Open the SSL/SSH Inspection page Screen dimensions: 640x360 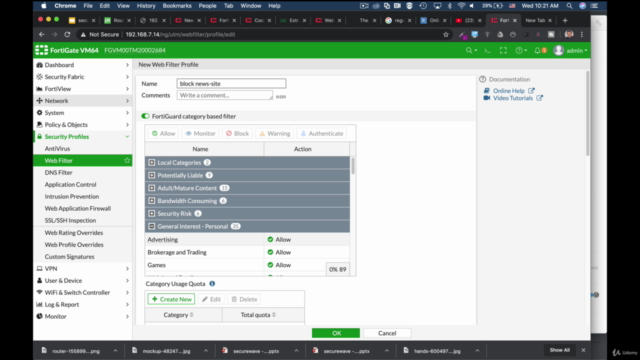pyautogui.click(x=70, y=220)
